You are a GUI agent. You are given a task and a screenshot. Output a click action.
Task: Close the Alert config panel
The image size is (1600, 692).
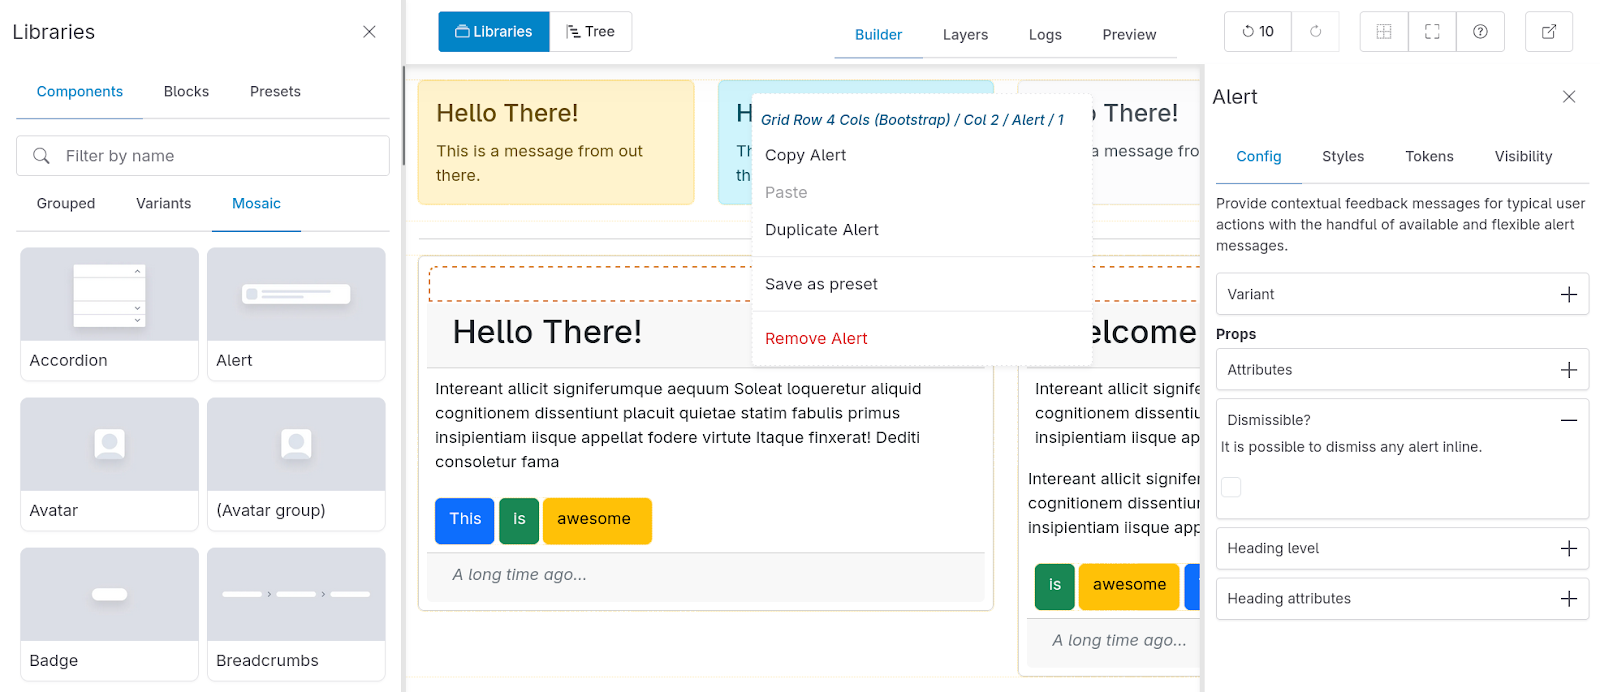pos(1569,97)
